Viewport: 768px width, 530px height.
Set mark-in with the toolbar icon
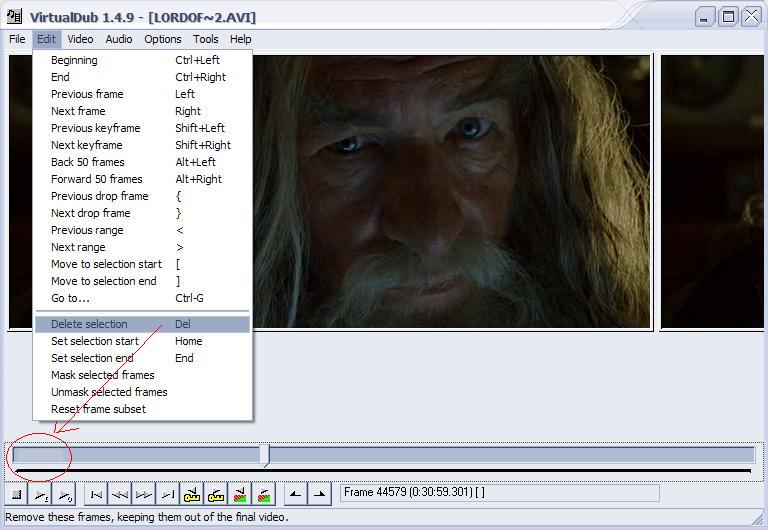295,494
